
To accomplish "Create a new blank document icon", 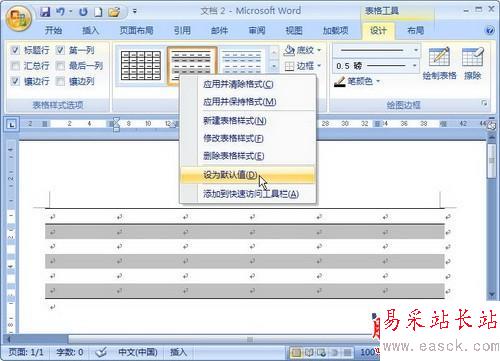I will [98, 12].
